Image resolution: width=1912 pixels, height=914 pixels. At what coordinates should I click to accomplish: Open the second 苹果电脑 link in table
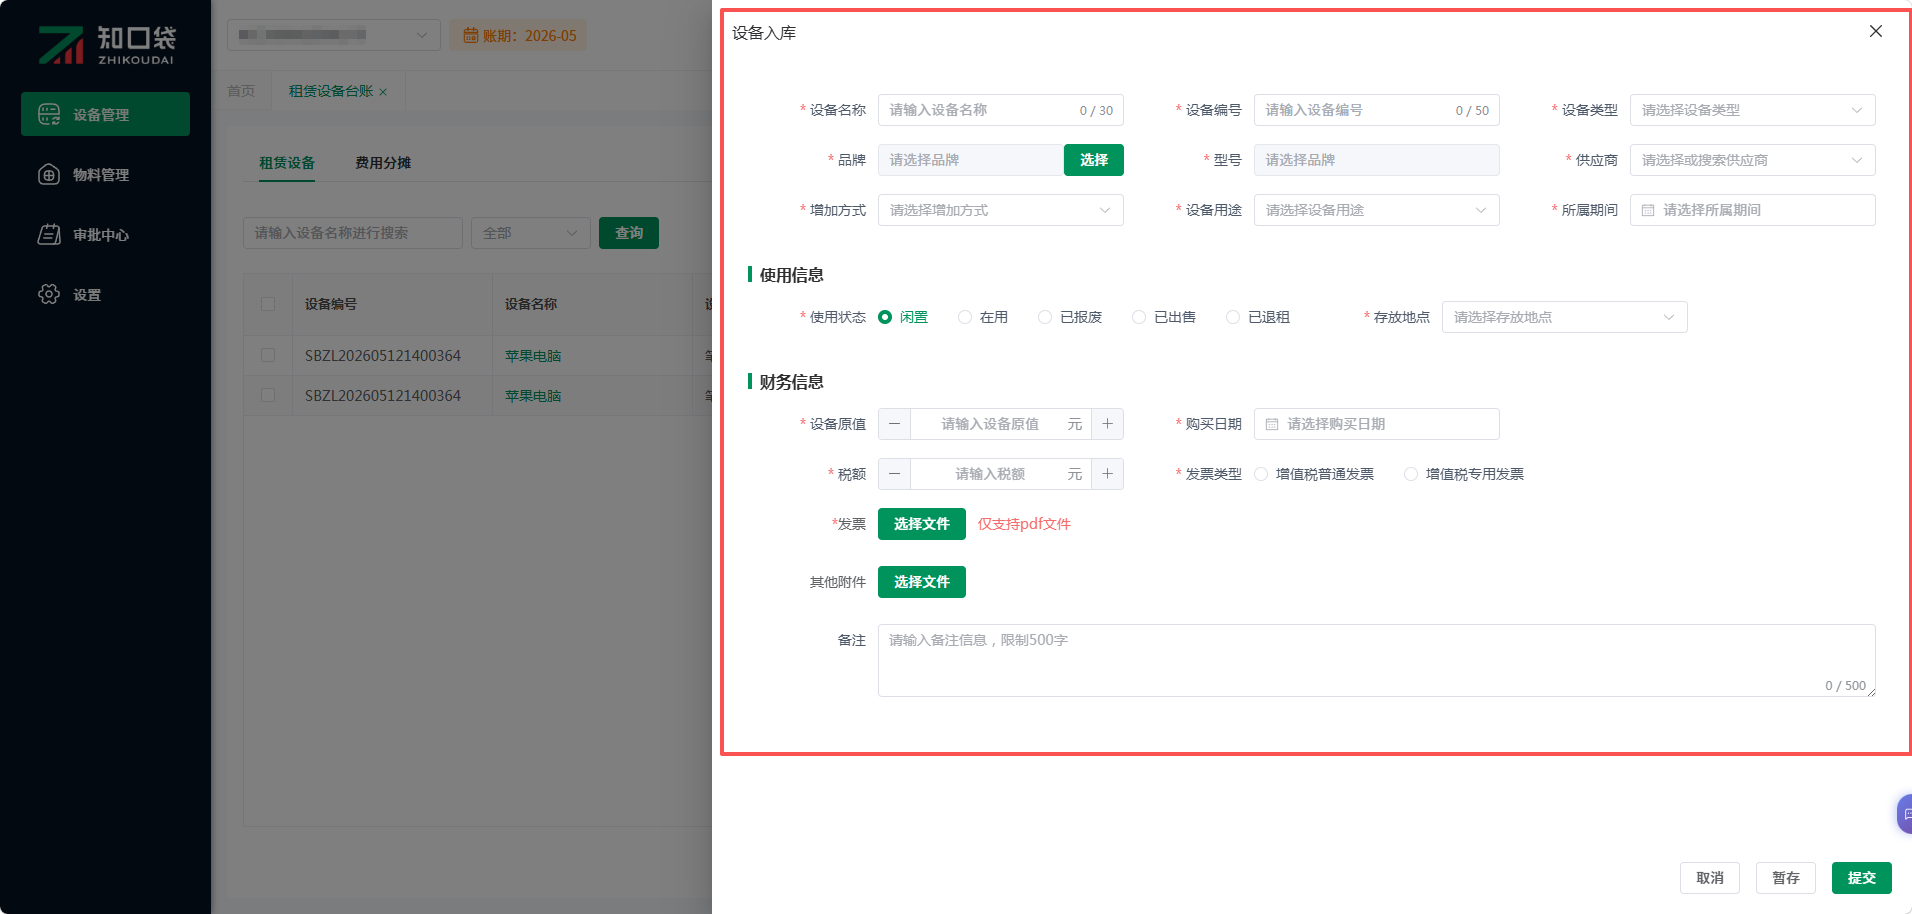(532, 395)
